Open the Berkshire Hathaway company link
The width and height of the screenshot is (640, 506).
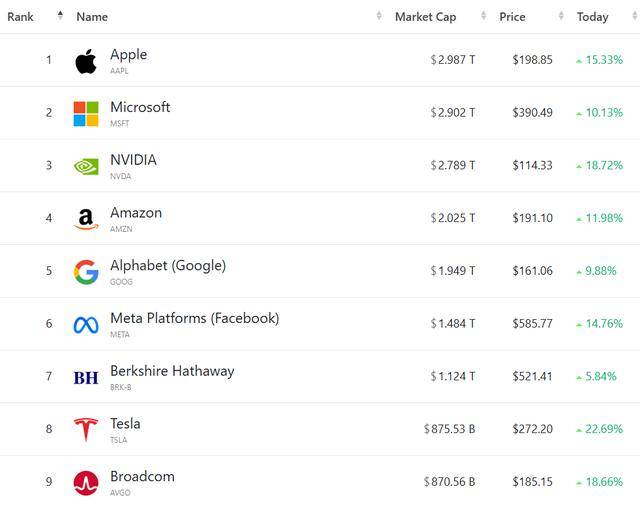coord(172,371)
